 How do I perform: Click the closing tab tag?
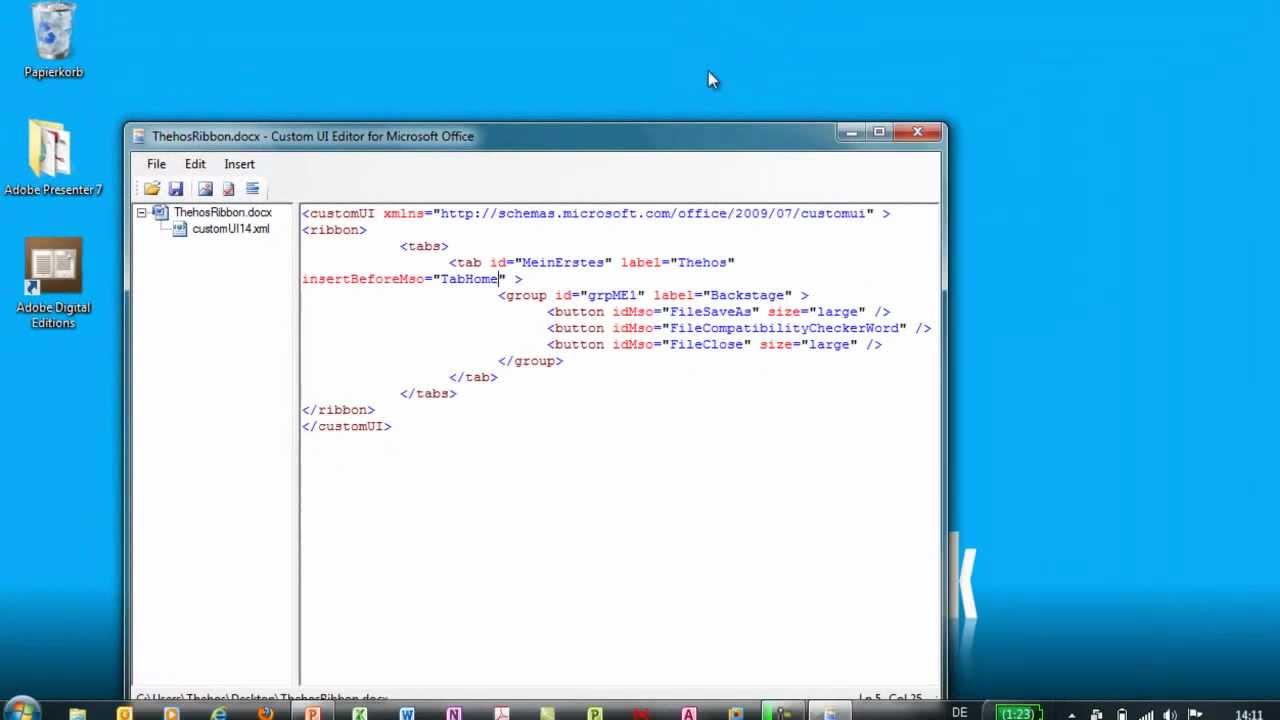(x=473, y=377)
